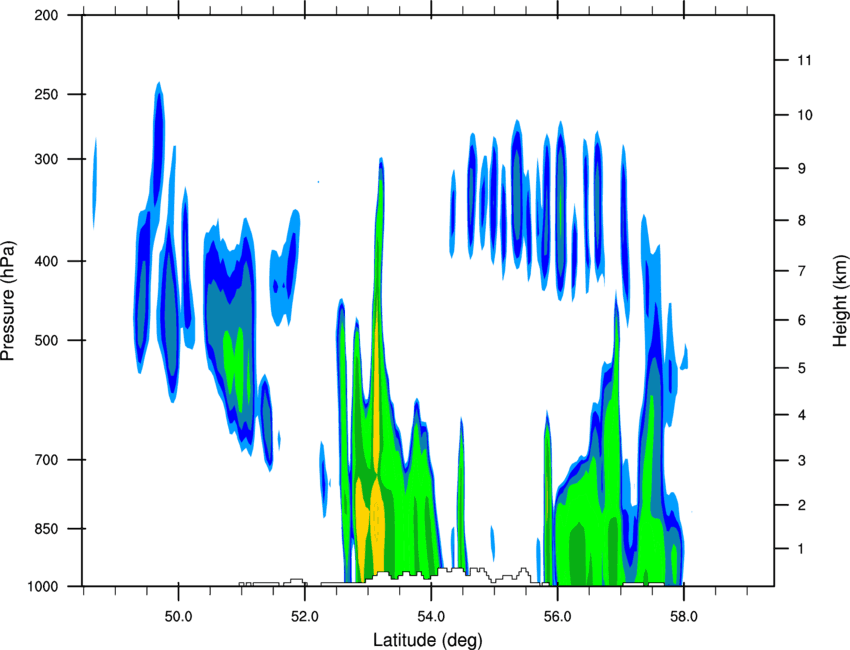850x650 pixels.
Task: Click the 11 km height tick label
Action: pos(804,60)
